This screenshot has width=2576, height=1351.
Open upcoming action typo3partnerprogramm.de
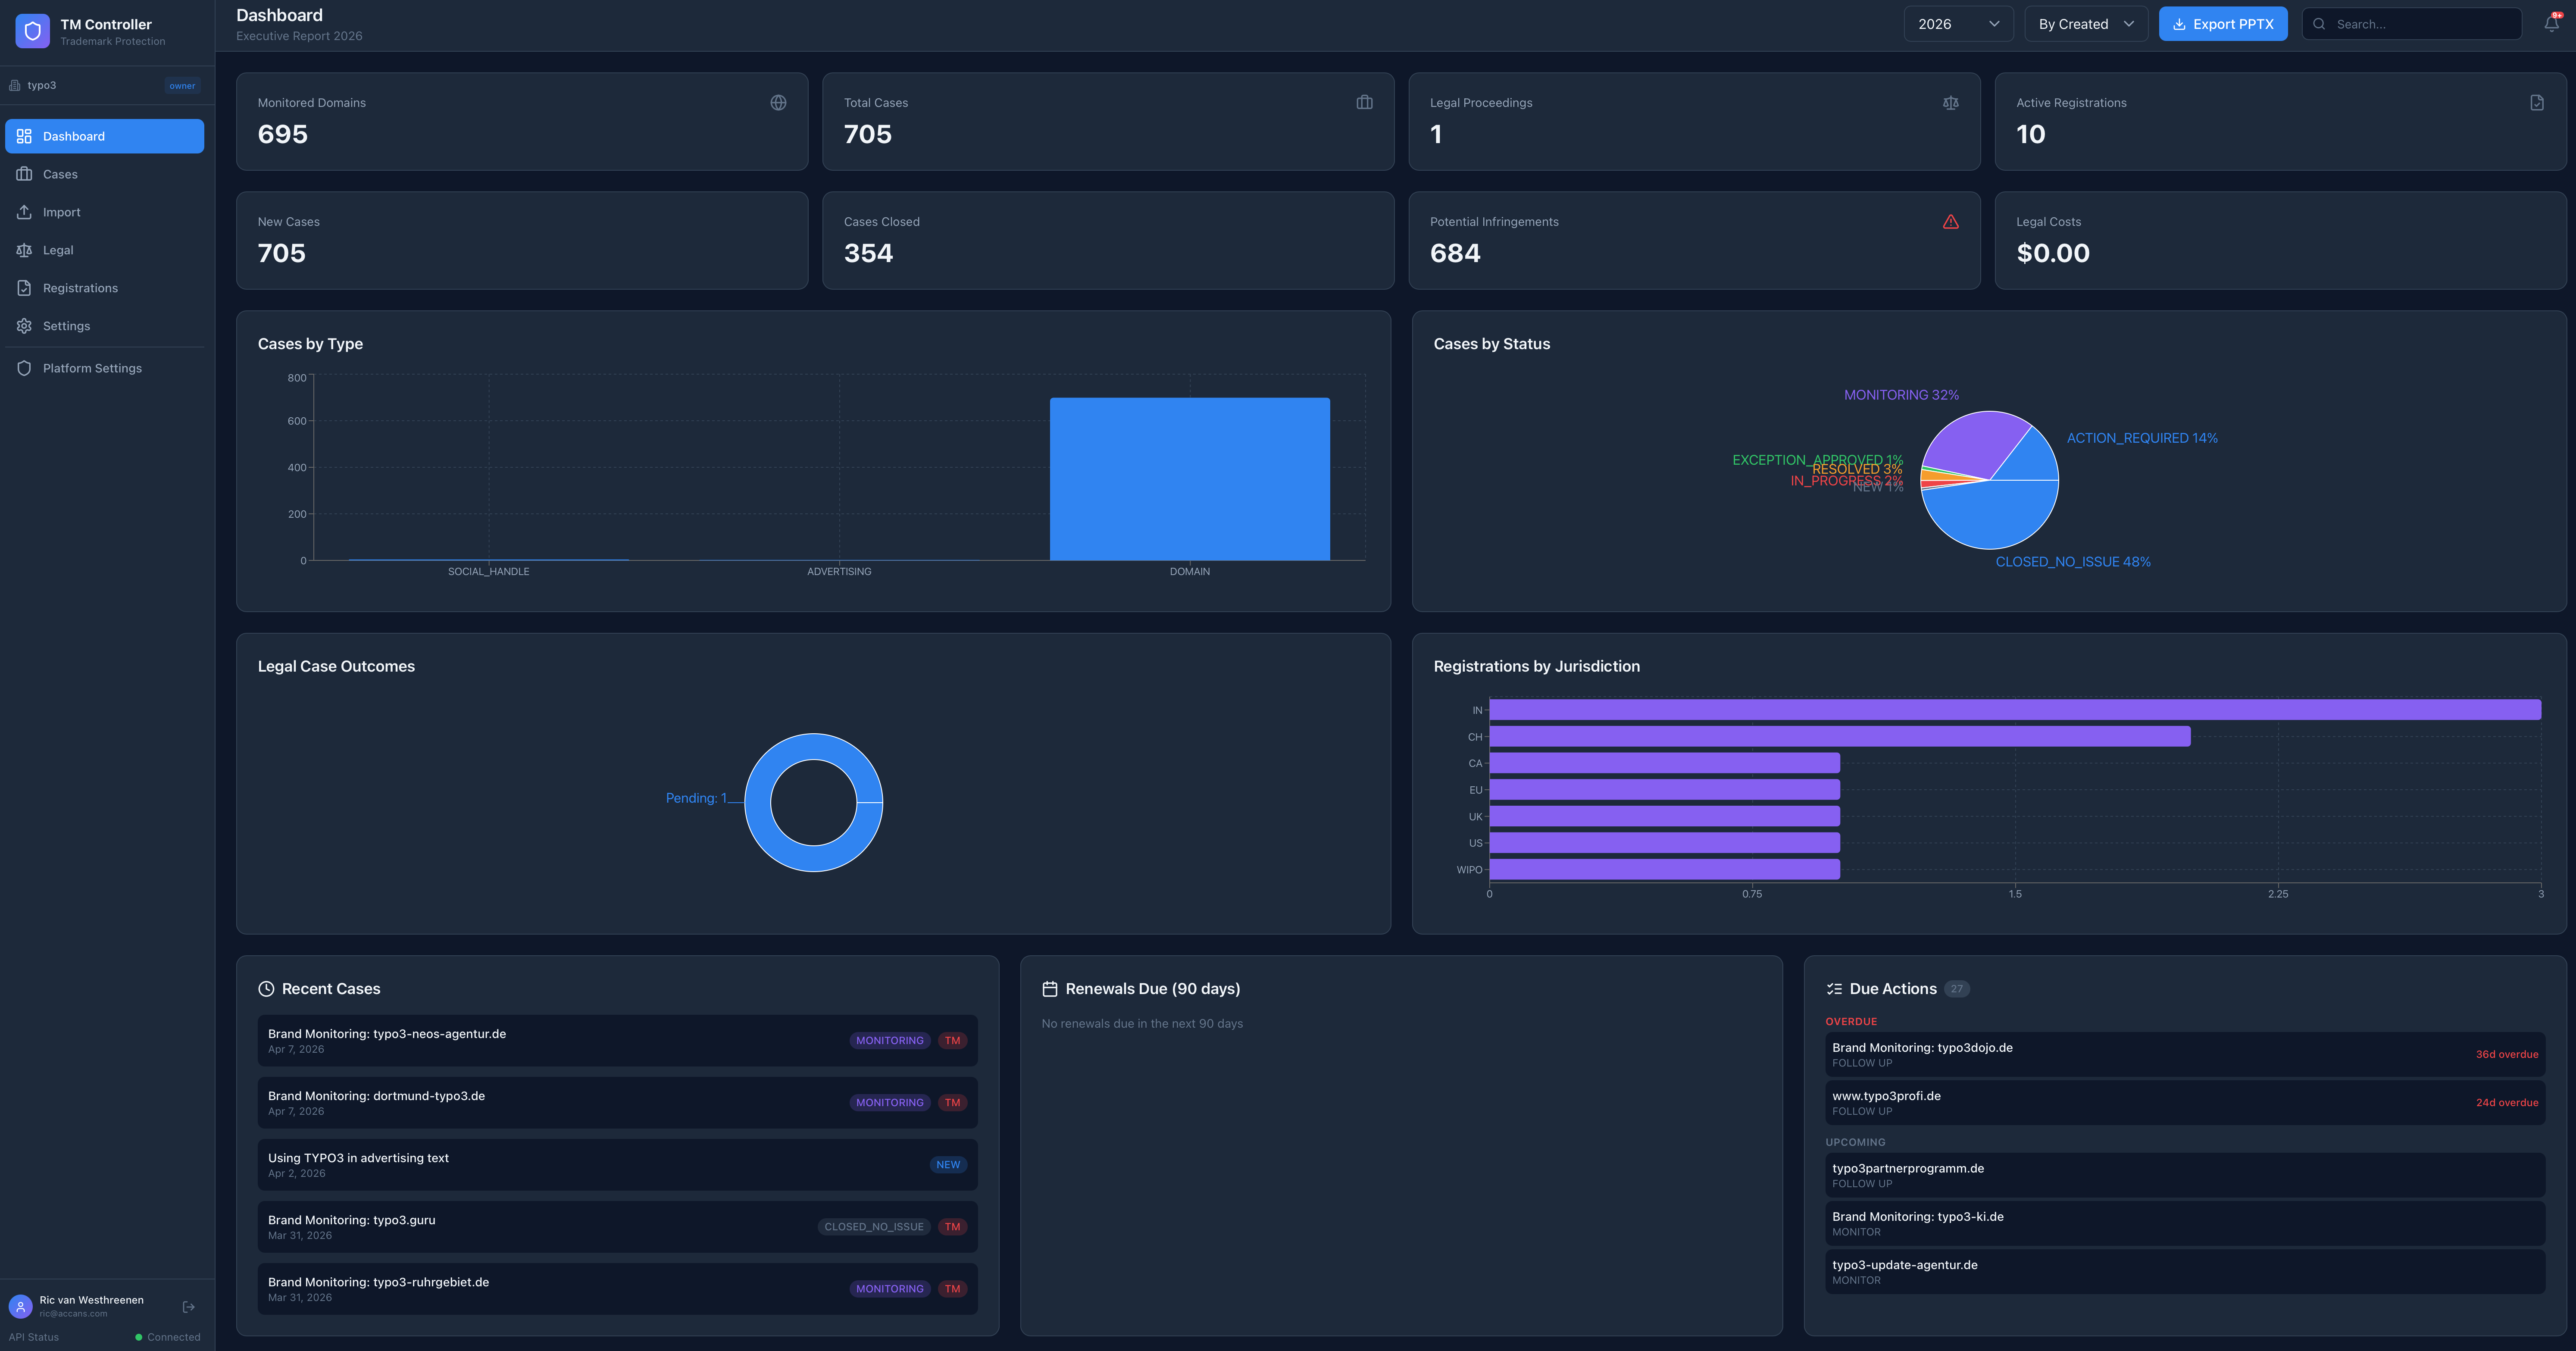(2185, 1175)
